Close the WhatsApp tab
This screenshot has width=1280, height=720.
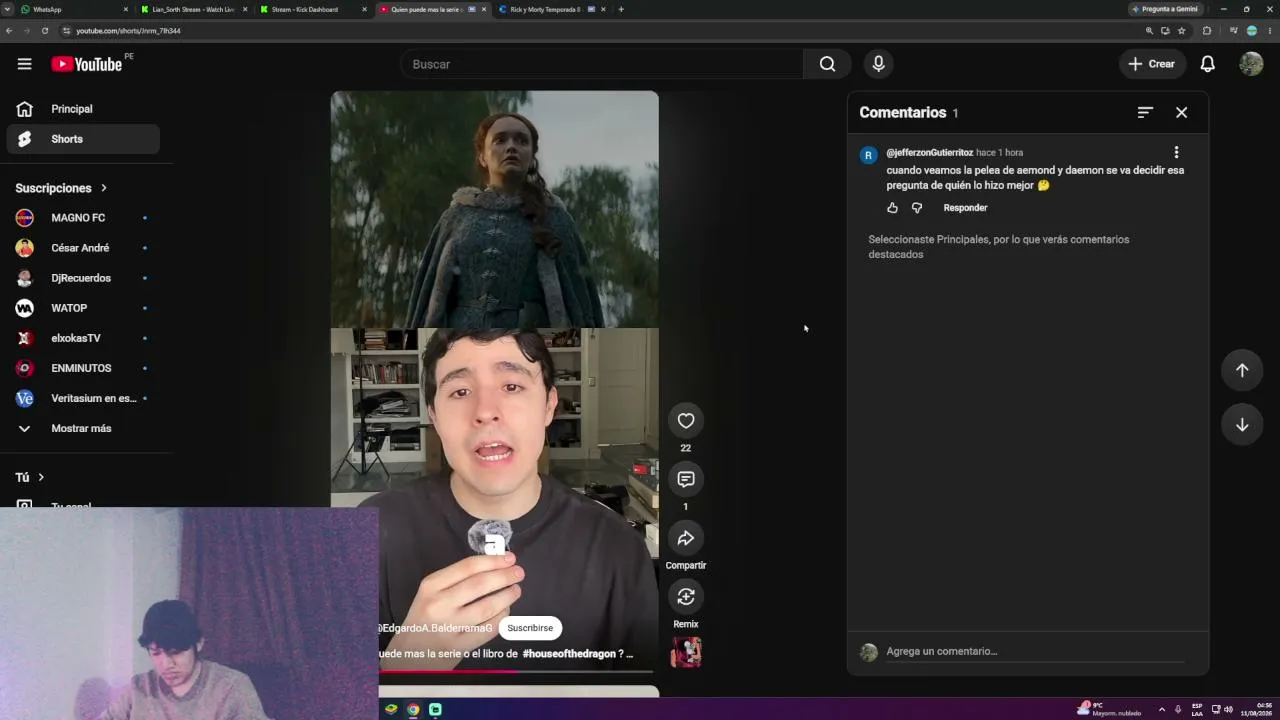(125, 9)
